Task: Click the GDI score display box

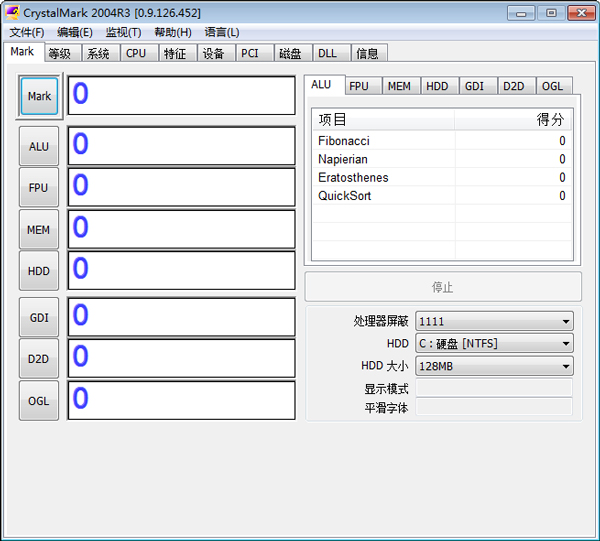Action: click(x=181, y=317)
